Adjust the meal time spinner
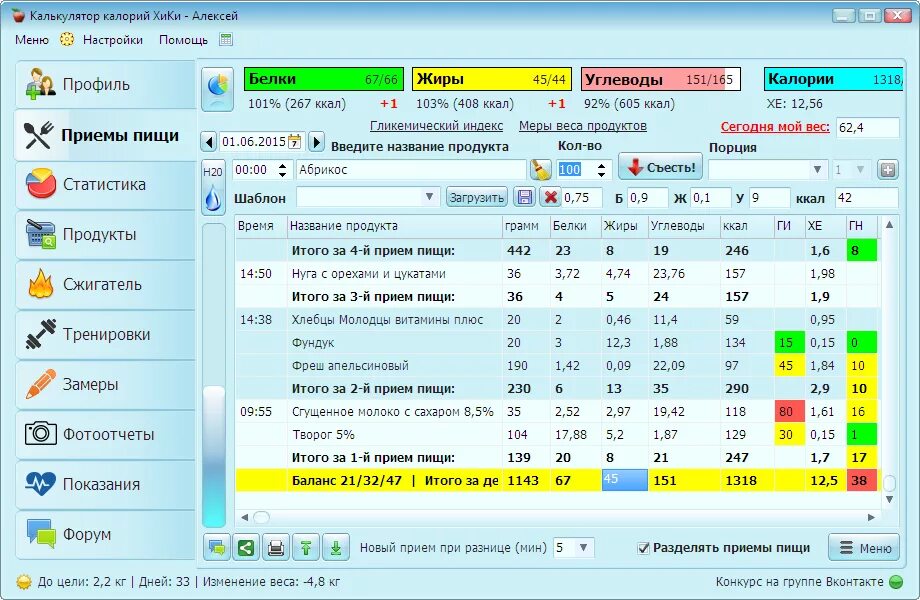 tap(283, 170)
